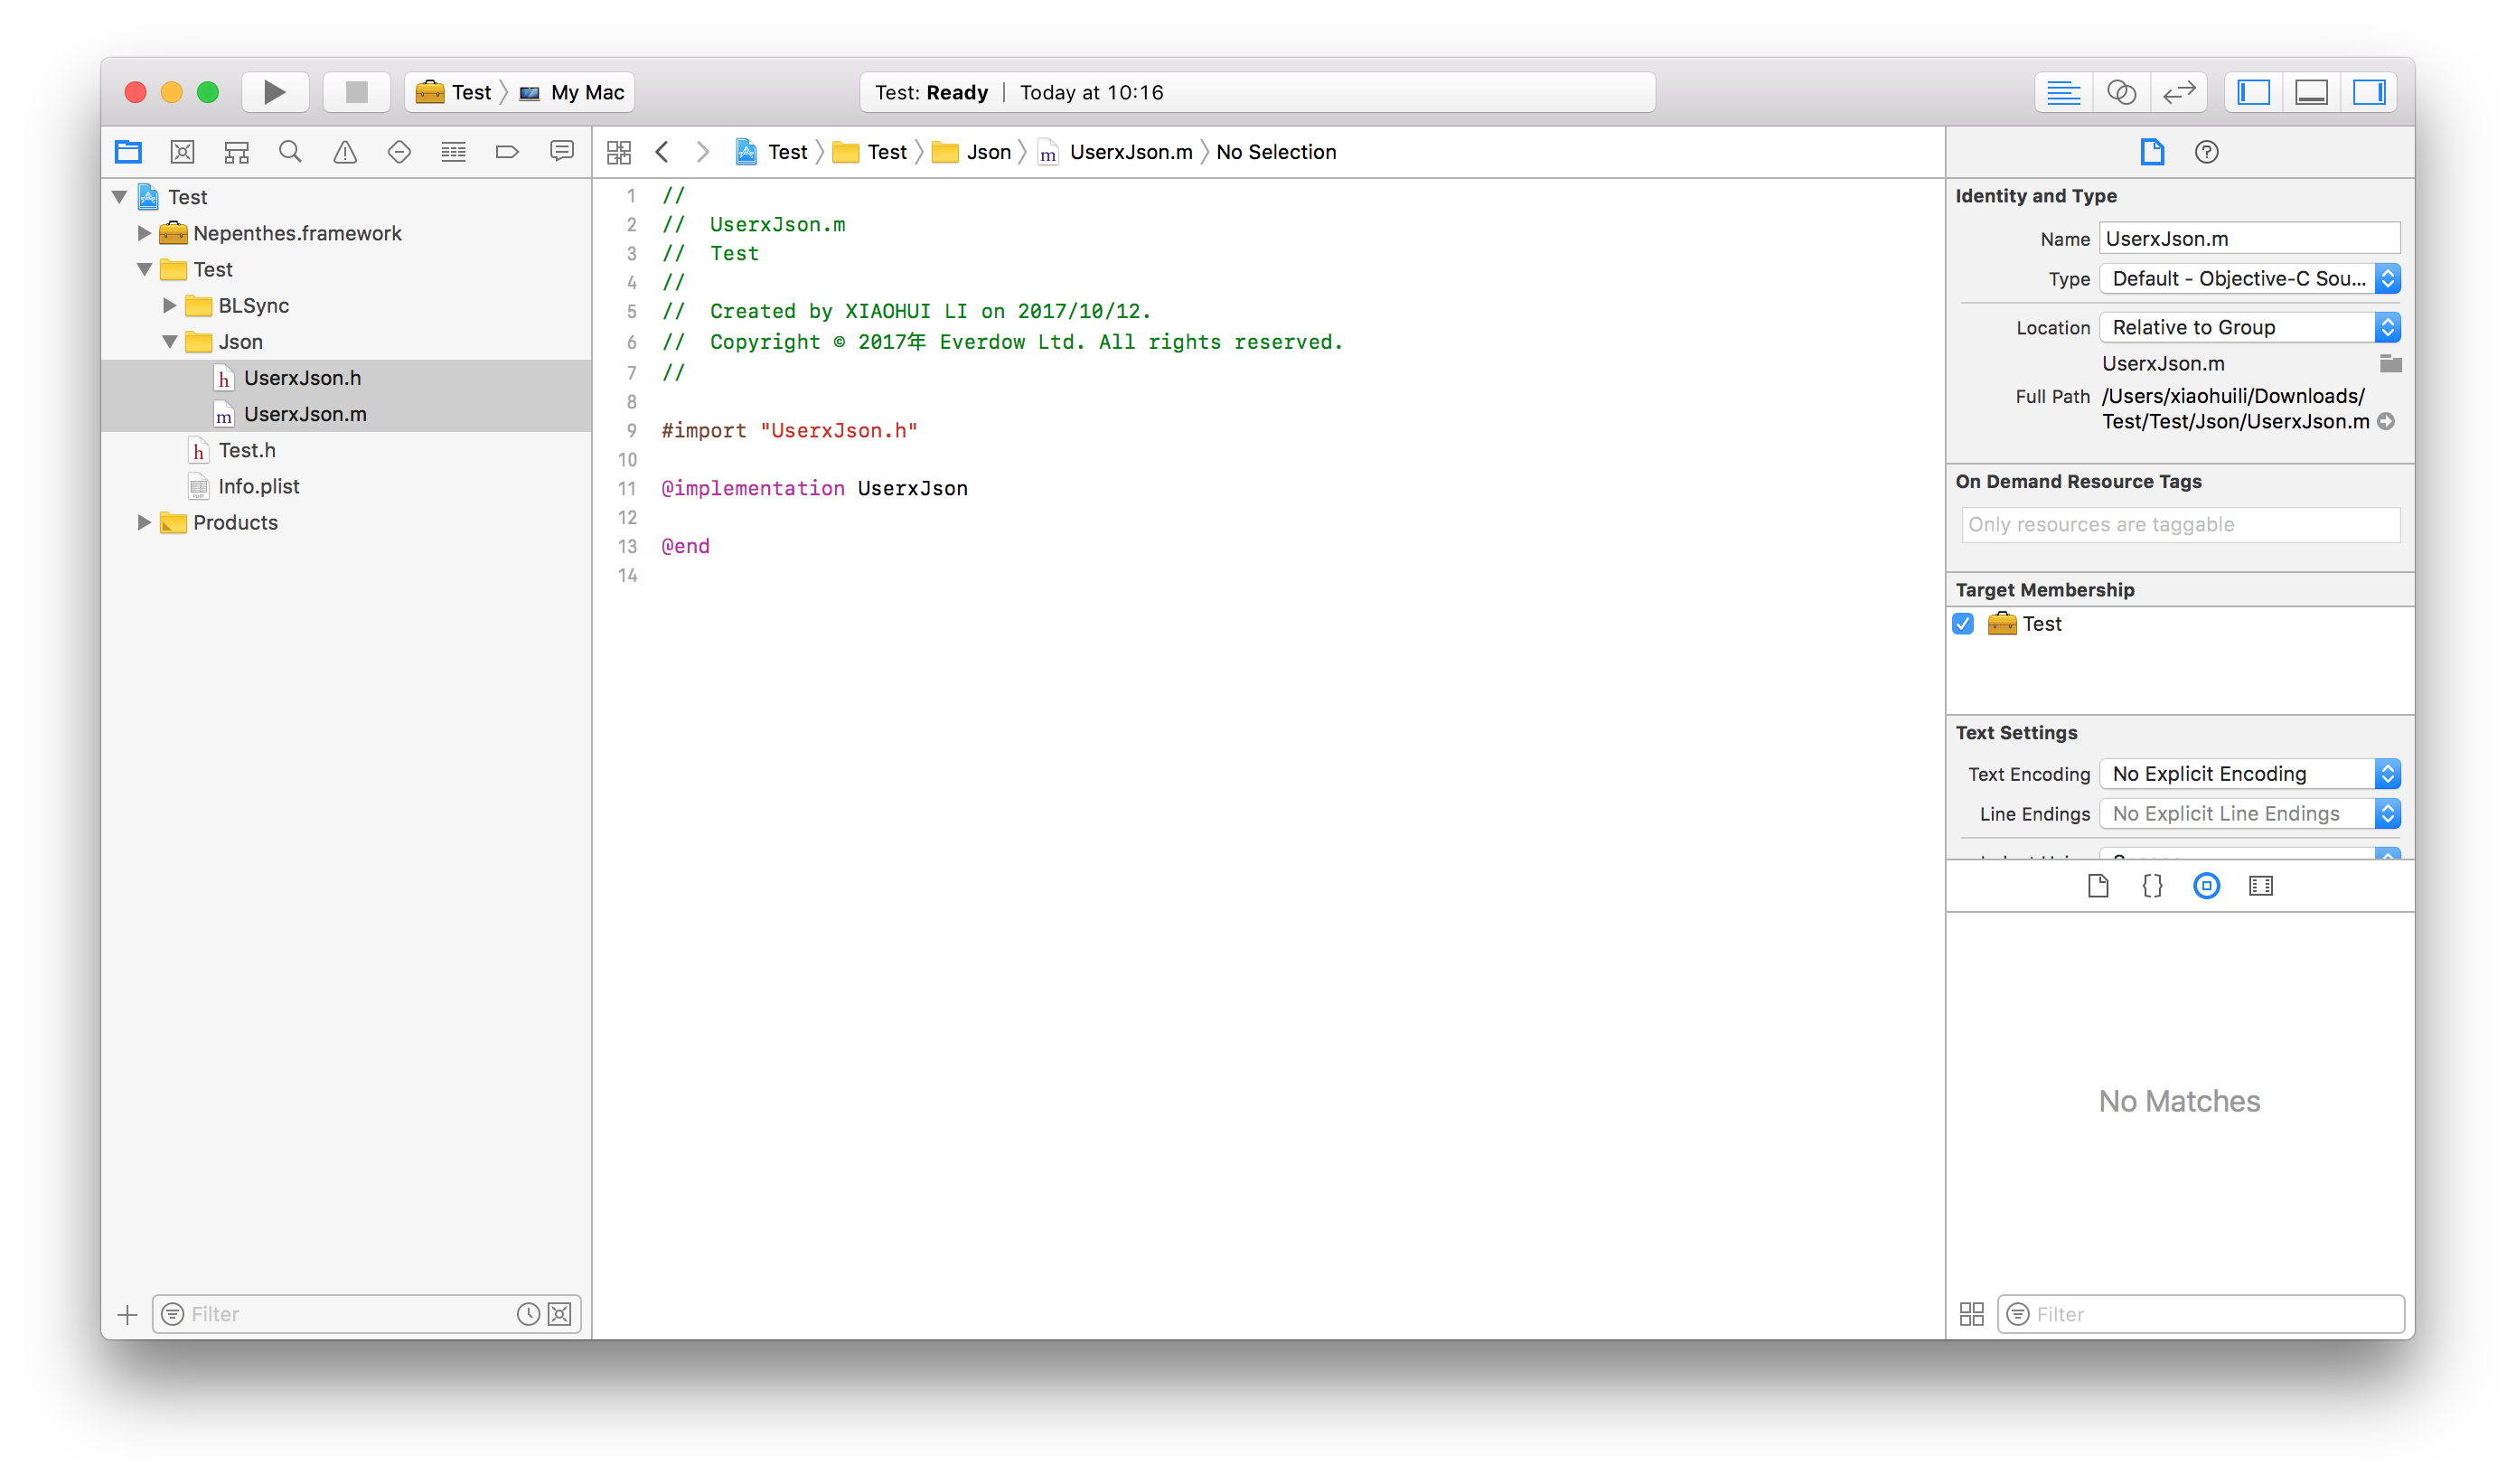Screen dimensions: 2516x1484
Task: Go forward in editor history
Action: (703, 152)
